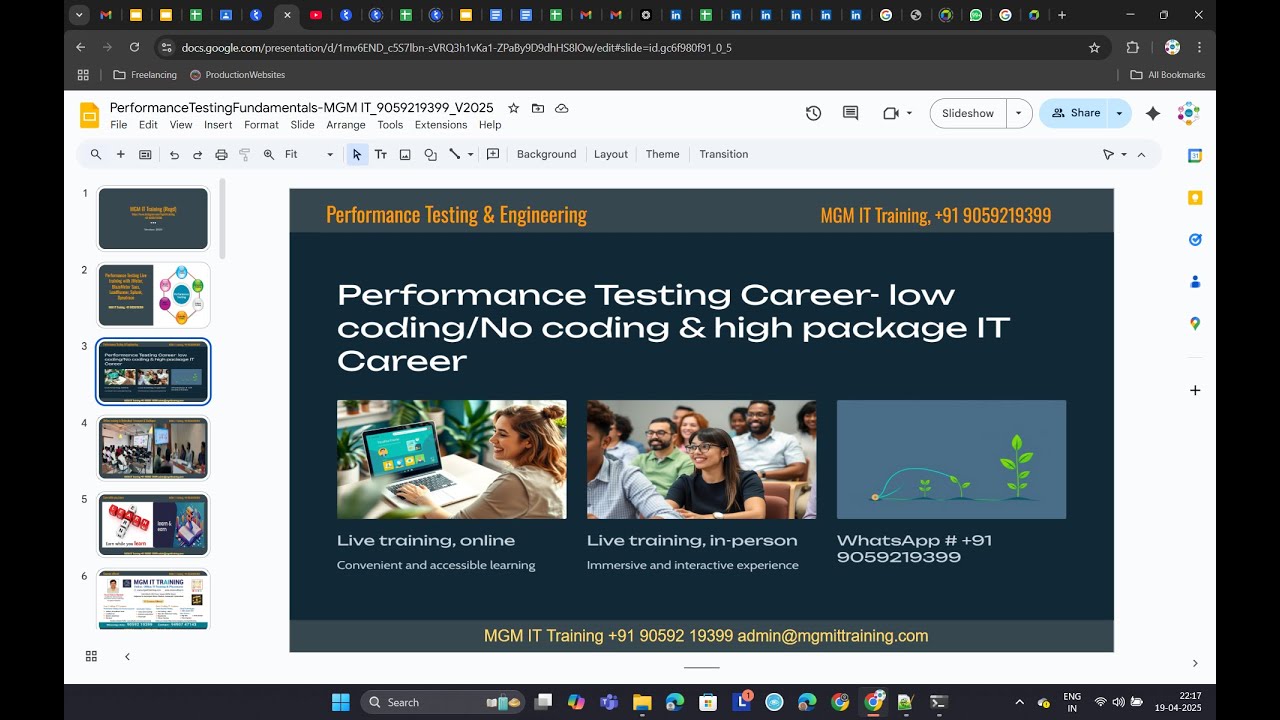Open version history clock icon
The image size is (1280, 720).
pos(813,113)
